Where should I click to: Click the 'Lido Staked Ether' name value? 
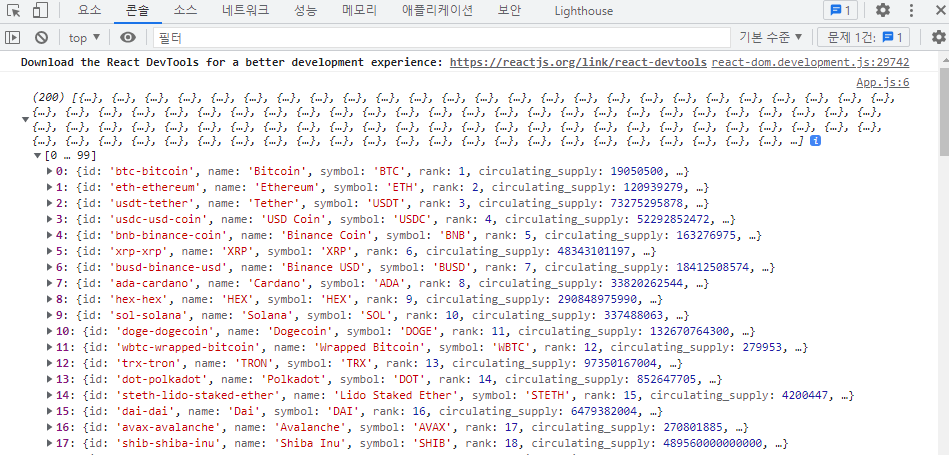pyautogui.click(x=396, y=395)
